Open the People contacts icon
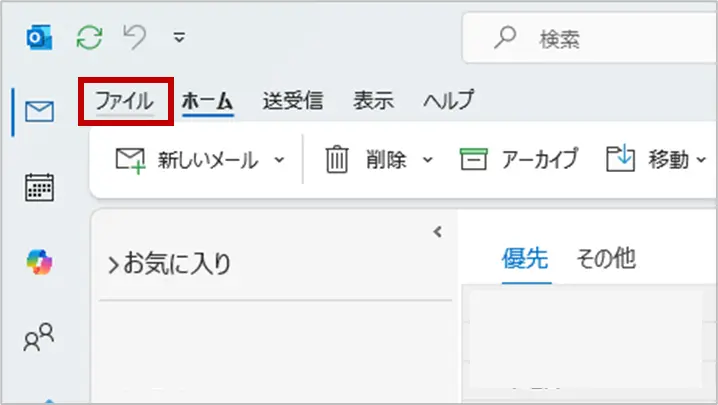 tap(39, 338)
